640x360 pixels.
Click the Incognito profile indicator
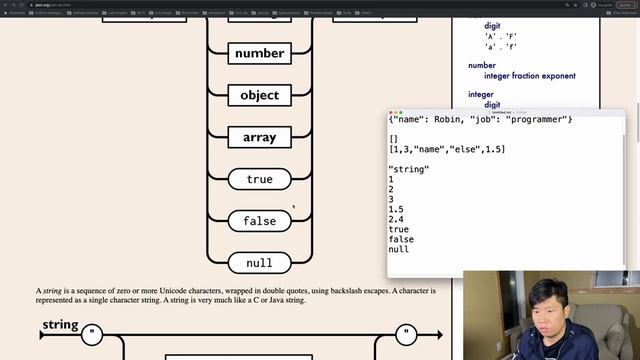coord(602,5)
